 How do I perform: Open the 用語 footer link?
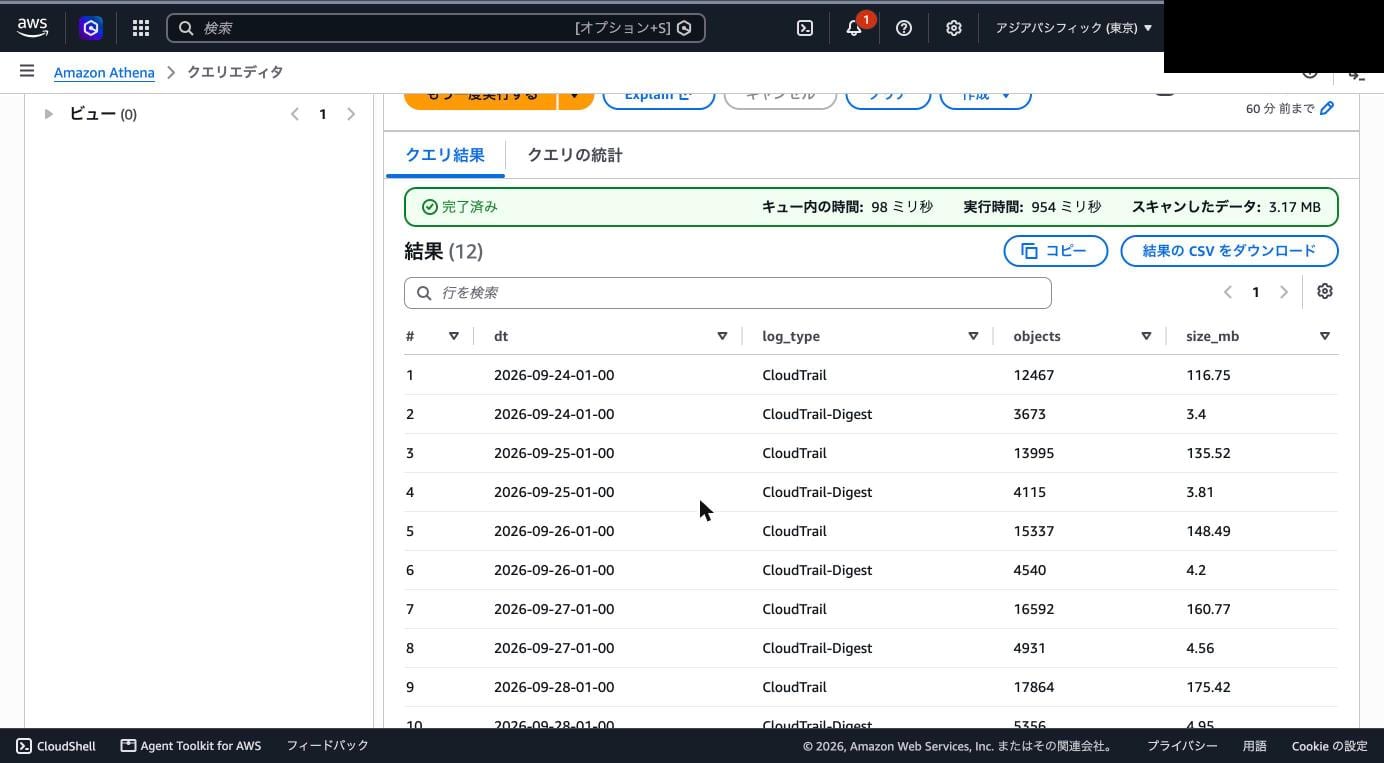(1254, 746)
